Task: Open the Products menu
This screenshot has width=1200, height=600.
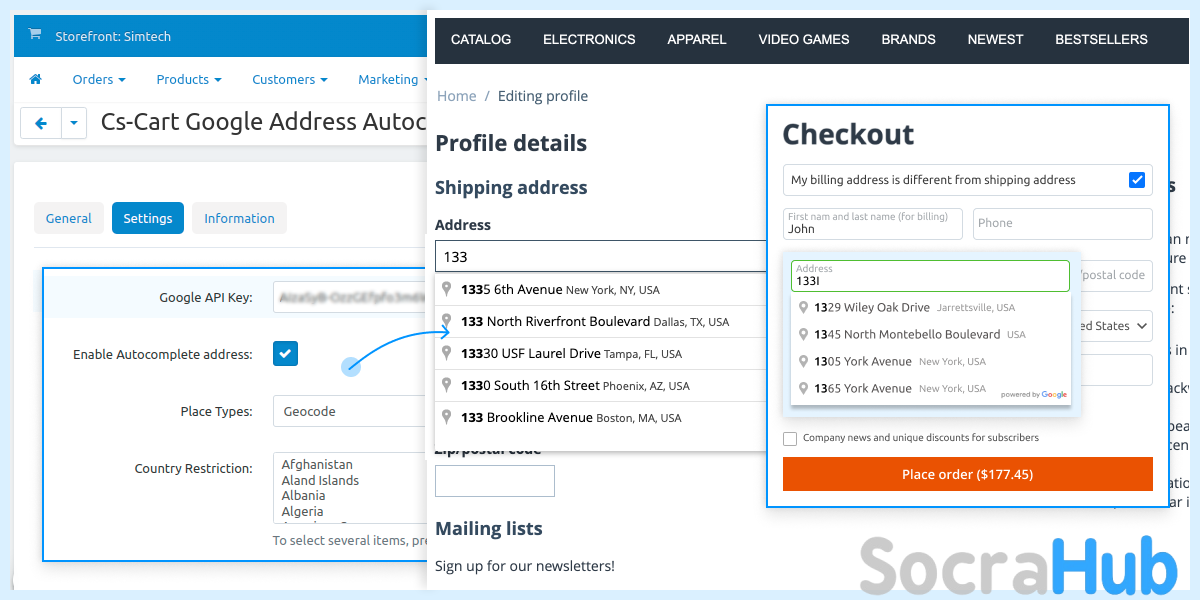Action: [189, 79]
